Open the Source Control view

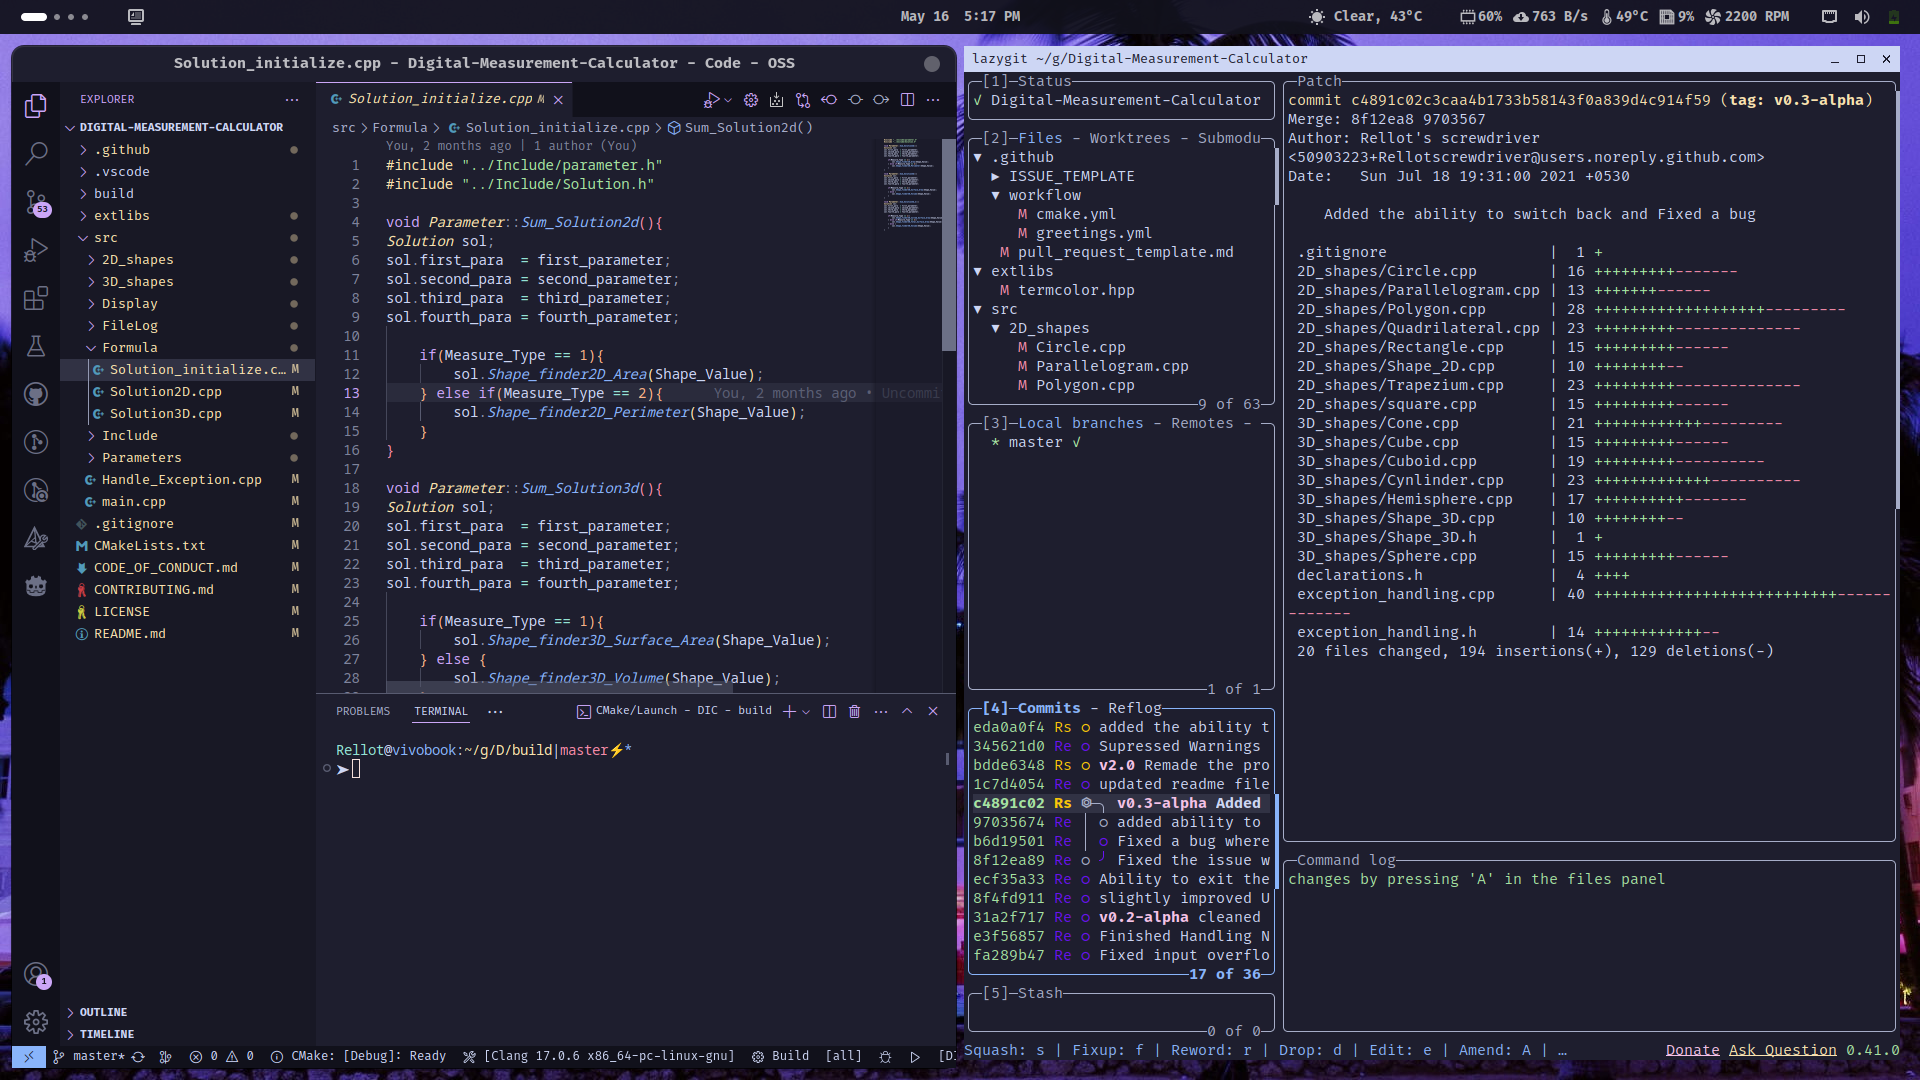[x=36, y=202]
